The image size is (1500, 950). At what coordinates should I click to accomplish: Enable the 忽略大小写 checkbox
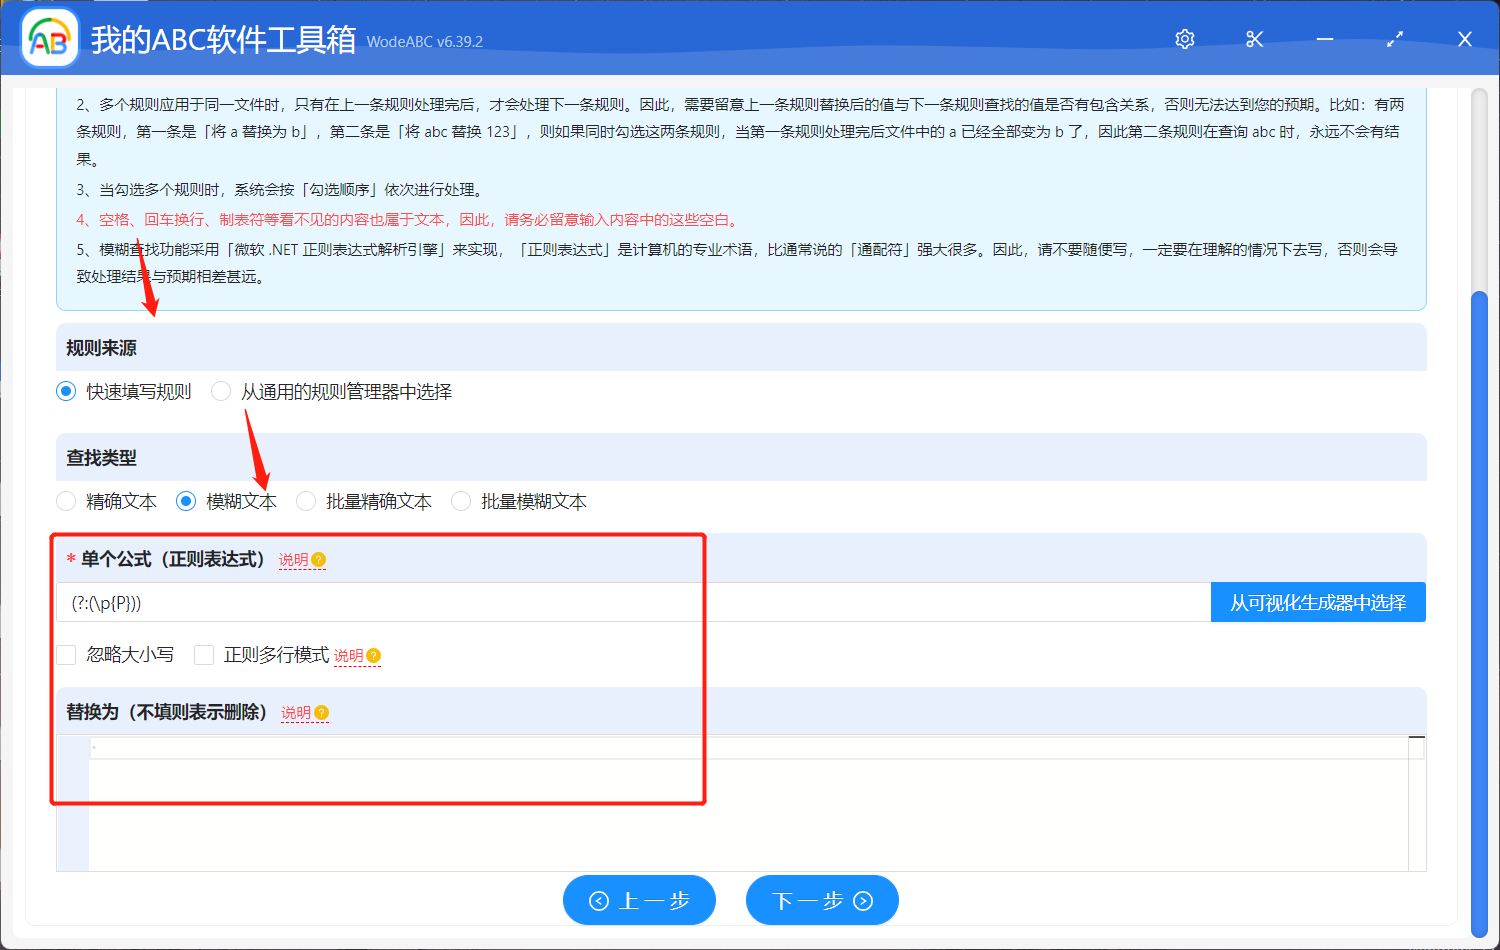pos(66,655)
